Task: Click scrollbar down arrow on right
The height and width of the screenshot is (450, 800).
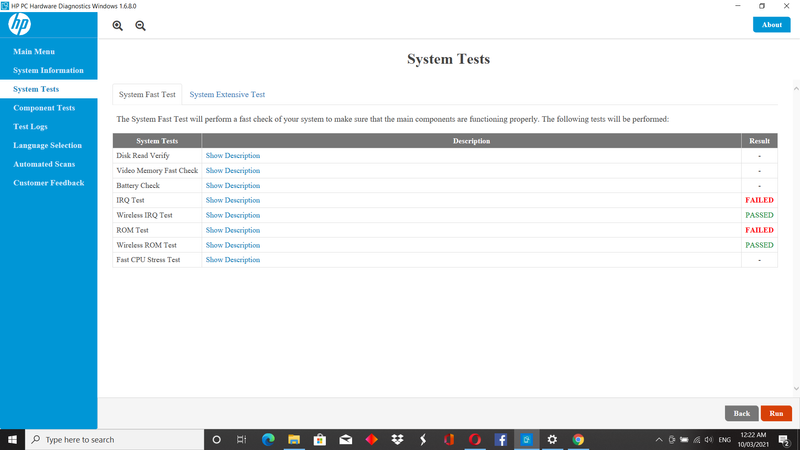Action: [796, 389]
